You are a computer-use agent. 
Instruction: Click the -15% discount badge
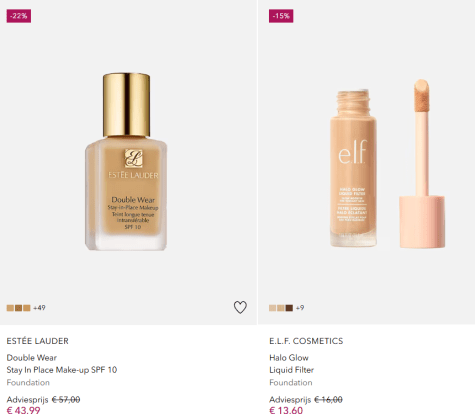point(281,16)
